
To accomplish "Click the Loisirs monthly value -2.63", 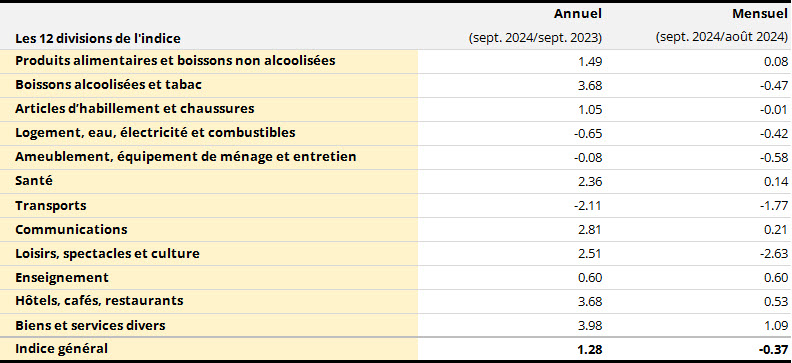I will click(774, 253).
